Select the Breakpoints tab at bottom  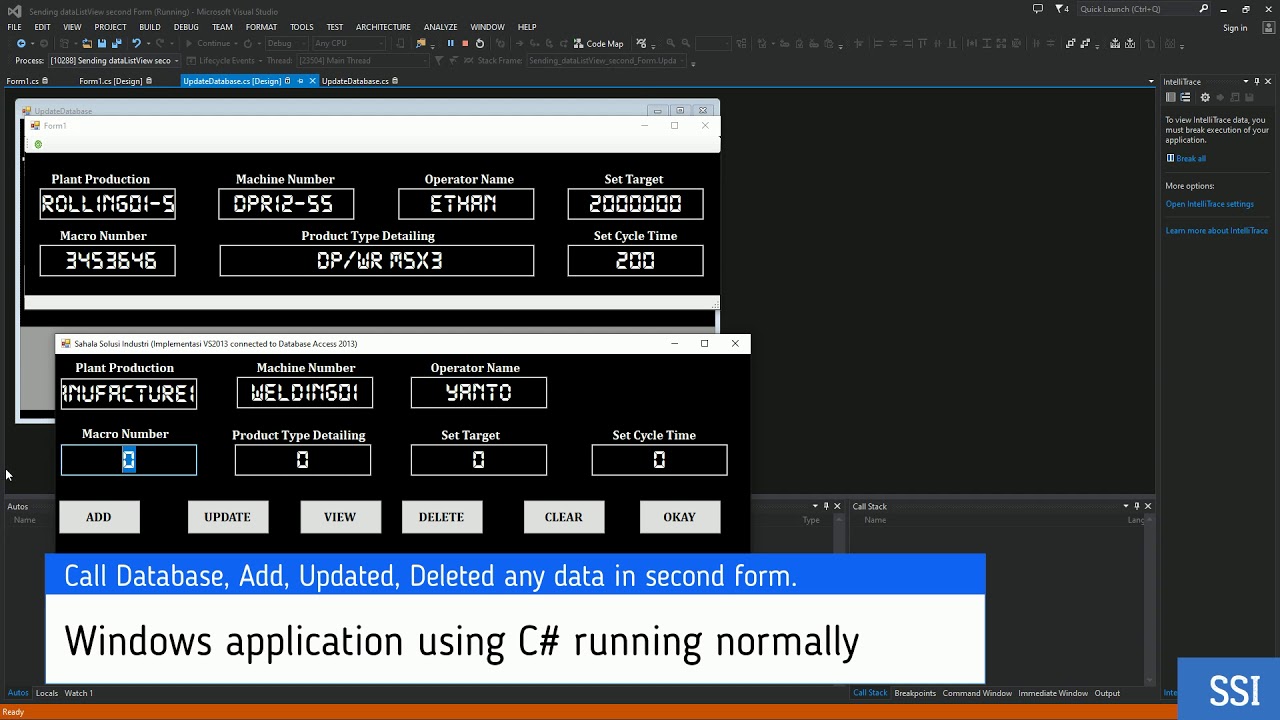pos(915,693)
